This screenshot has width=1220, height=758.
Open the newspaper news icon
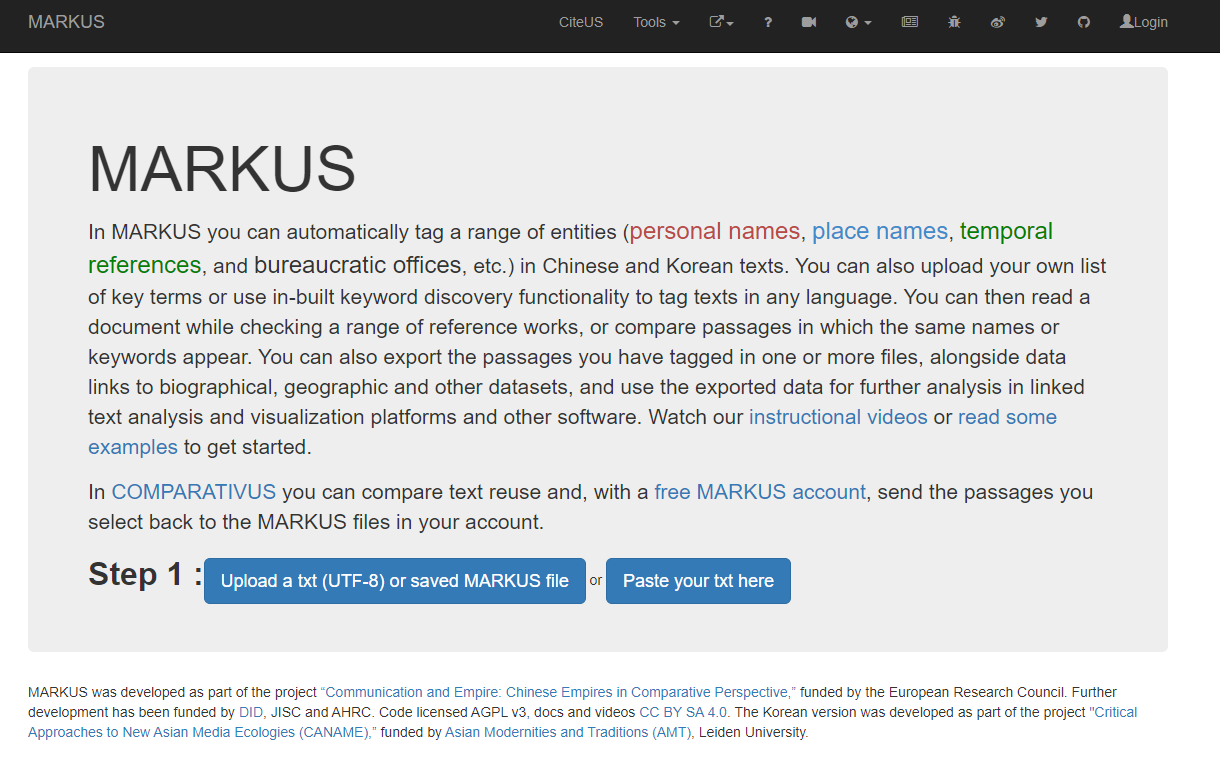[x=909, y=22]
